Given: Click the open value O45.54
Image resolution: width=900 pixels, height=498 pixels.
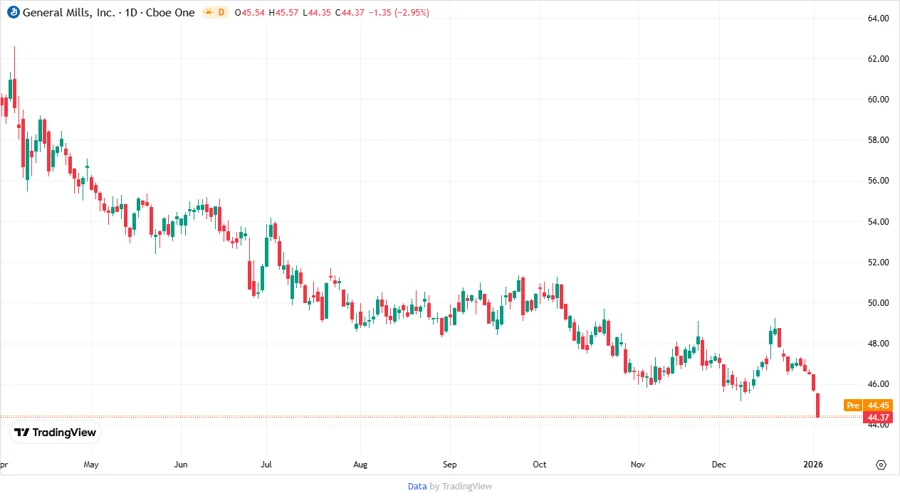Looking at the screenshot, I should [250, 12].
